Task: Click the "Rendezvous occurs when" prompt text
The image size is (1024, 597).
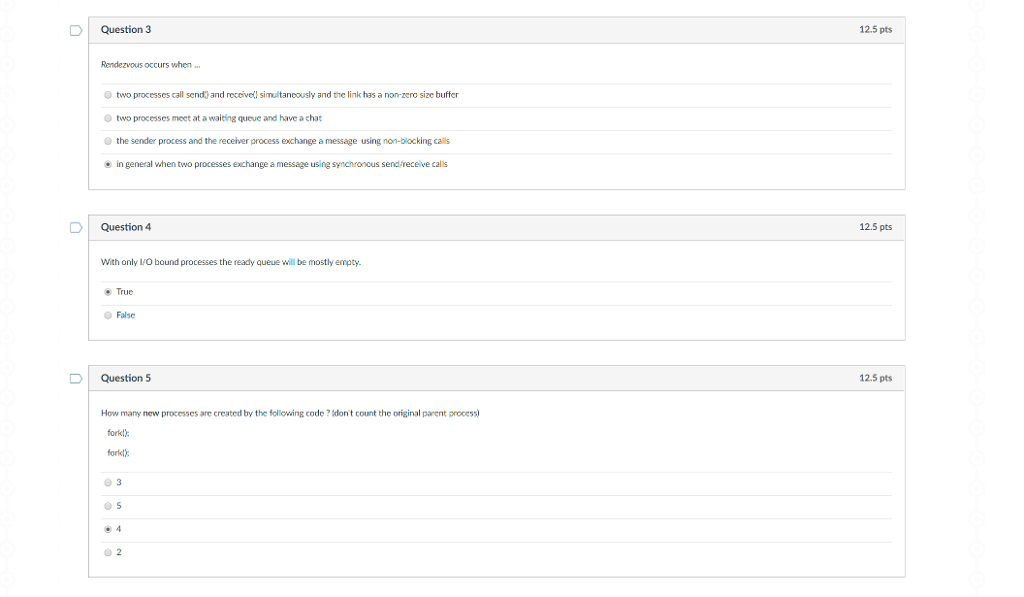Action: [146, 65]
